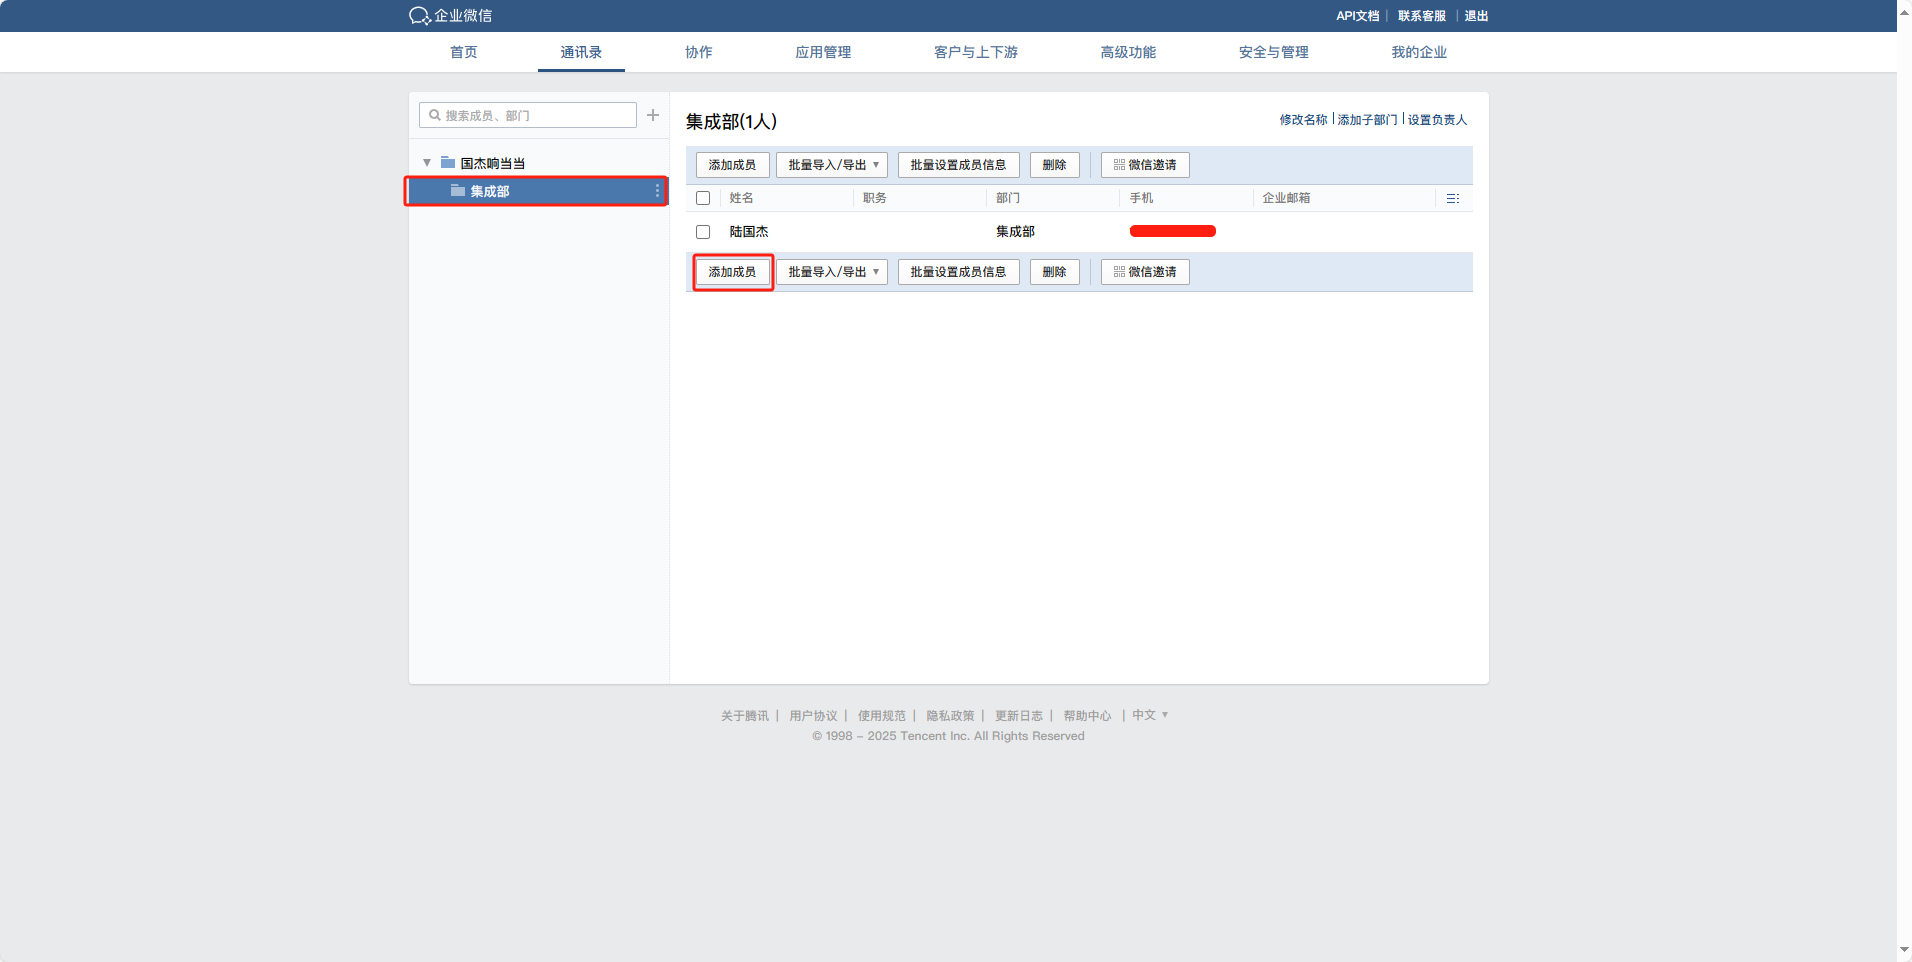
Task: Open the 使用规范 footer link
Action: [882, 716]
